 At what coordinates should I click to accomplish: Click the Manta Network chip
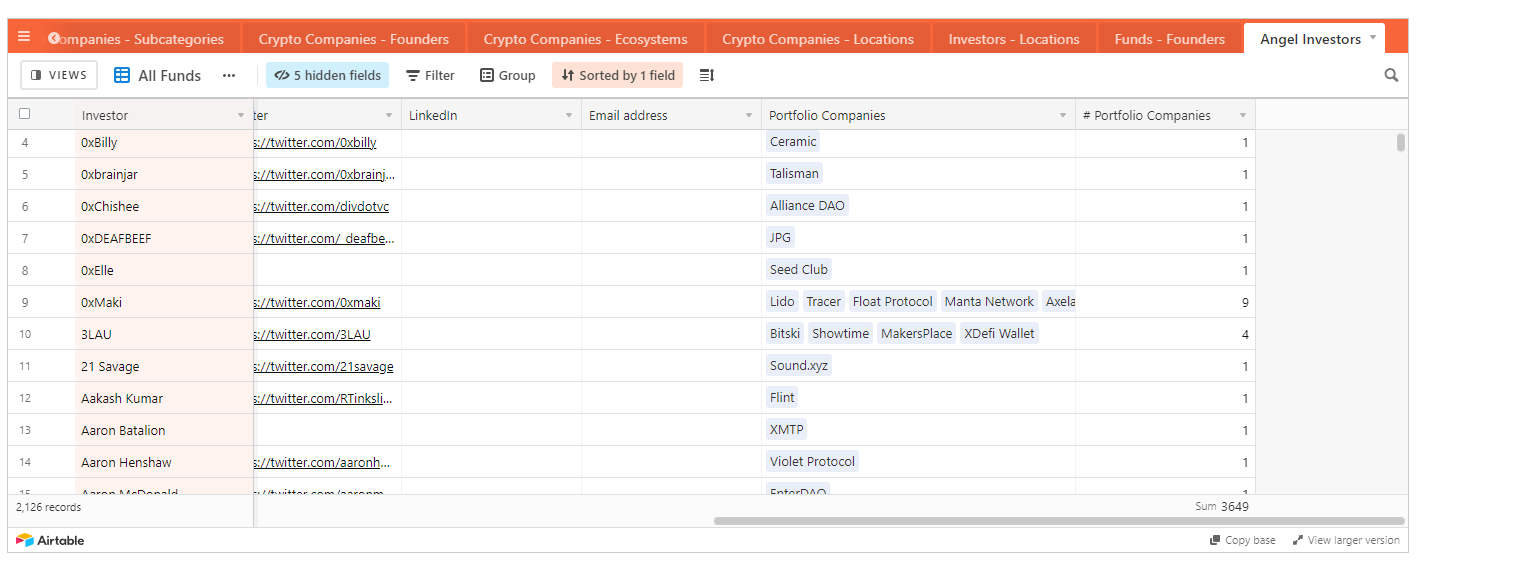pyautogui.click(x=989, y=302)
